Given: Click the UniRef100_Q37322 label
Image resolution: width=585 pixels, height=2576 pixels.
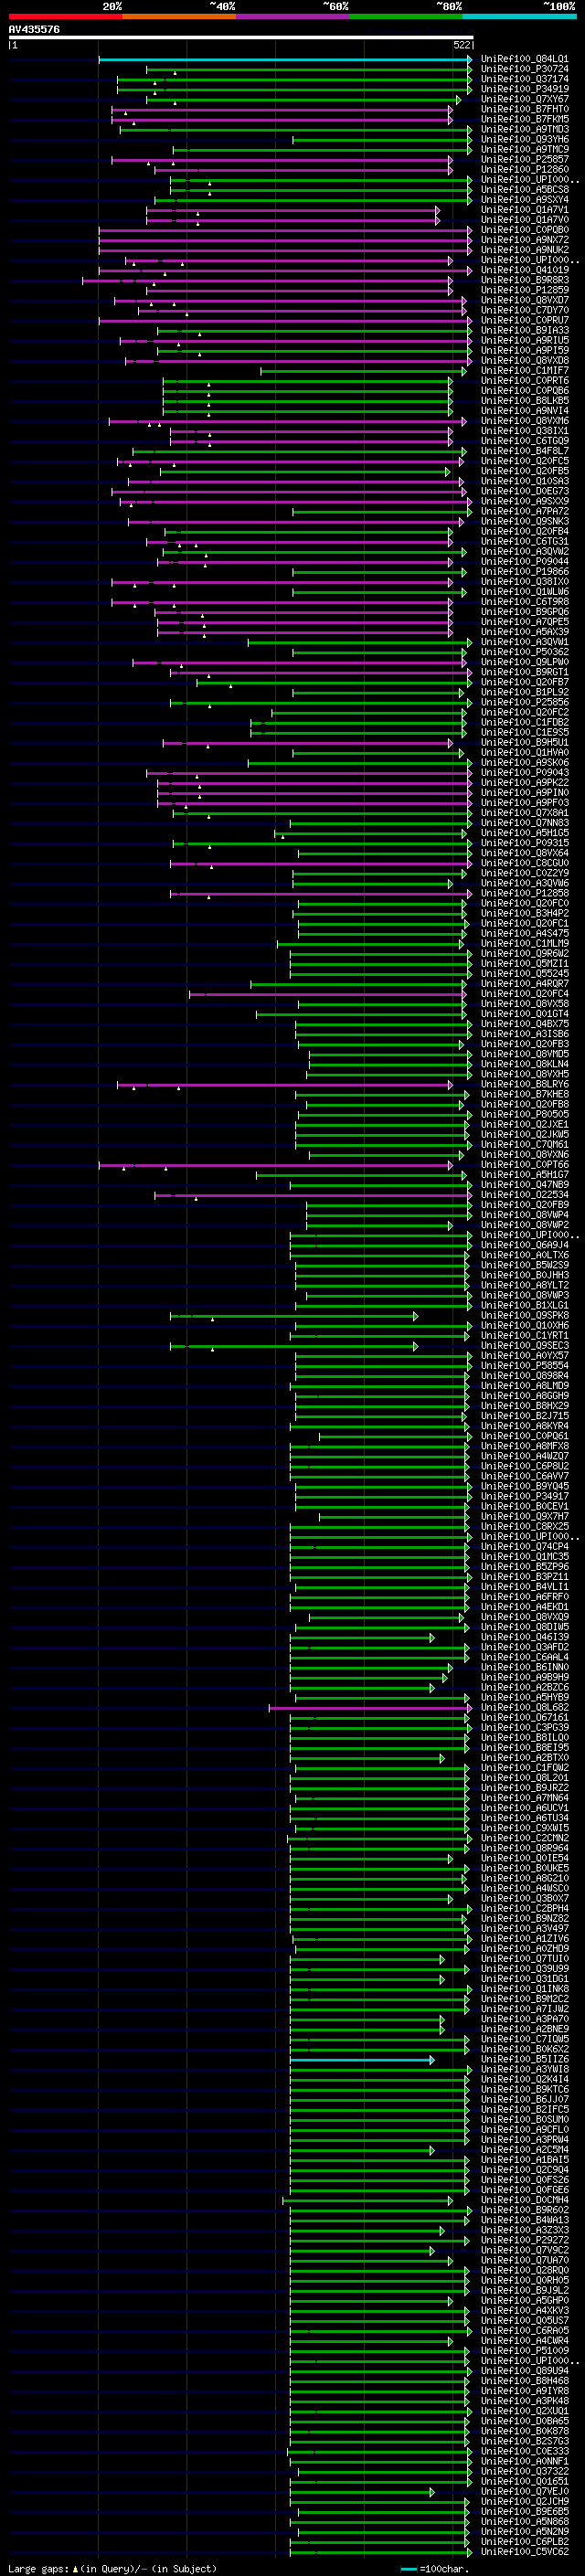Looking at the screenshot, I should (x=525, y=2471).
